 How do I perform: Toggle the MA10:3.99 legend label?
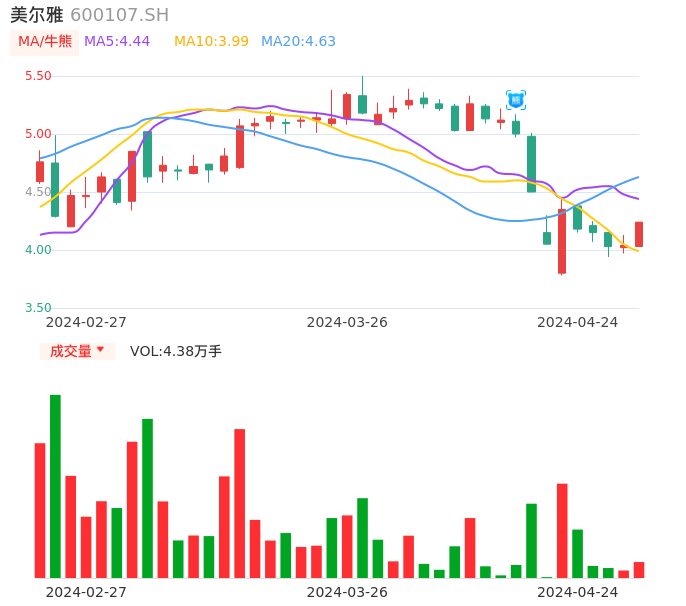tap(211, 42)
